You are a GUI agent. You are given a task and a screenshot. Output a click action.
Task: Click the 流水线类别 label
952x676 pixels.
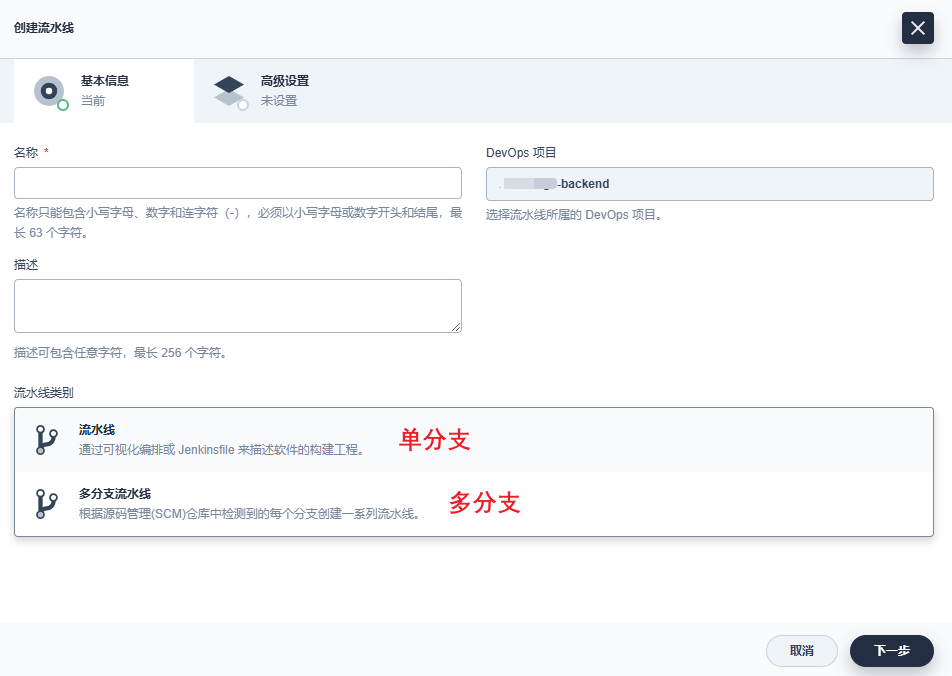44,393
